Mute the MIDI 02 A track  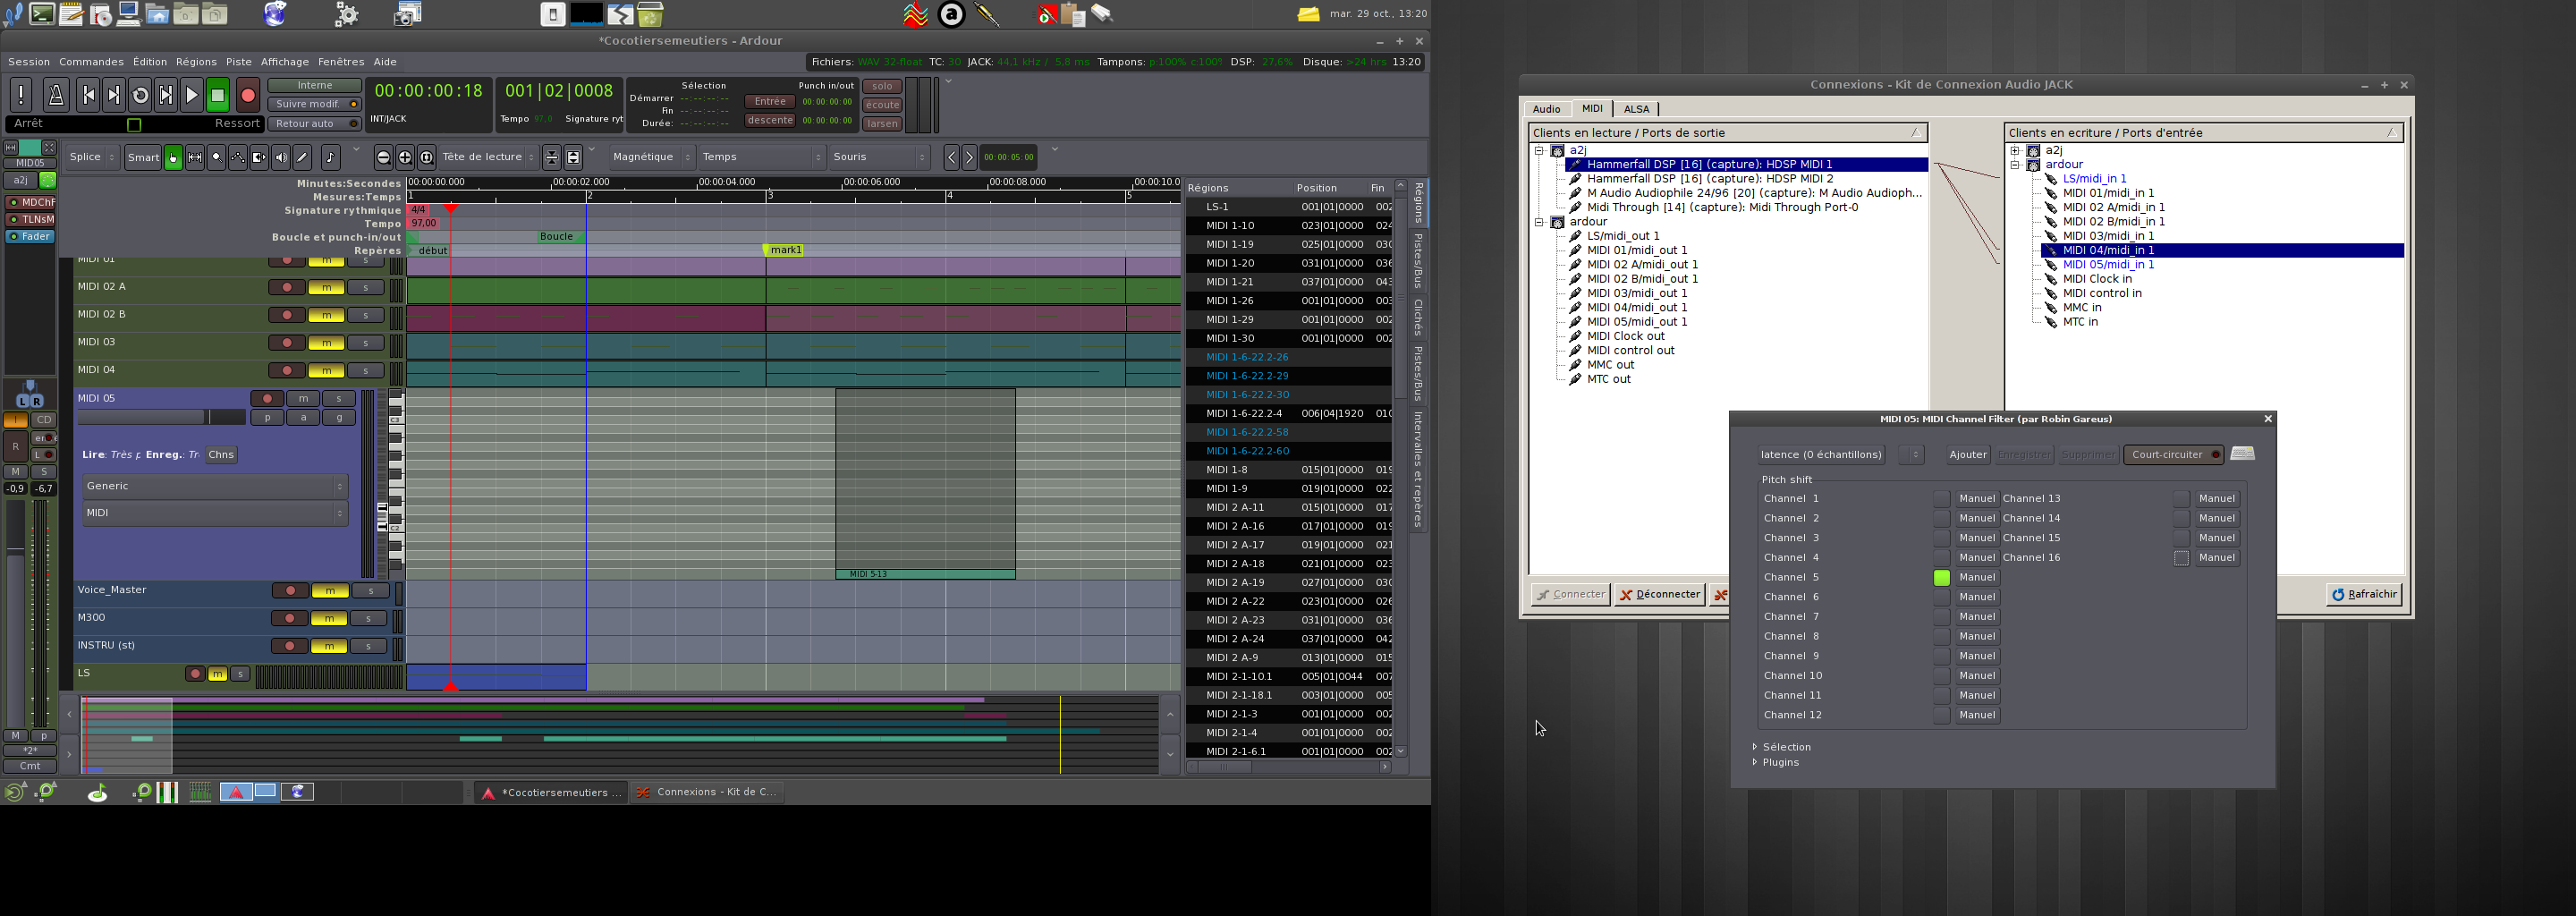326,288
